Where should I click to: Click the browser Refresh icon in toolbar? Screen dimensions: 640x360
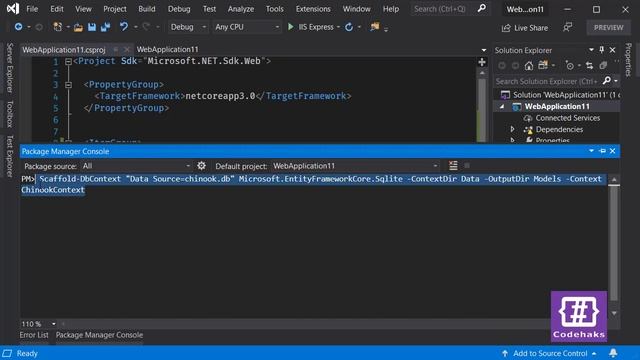[349, 27]
